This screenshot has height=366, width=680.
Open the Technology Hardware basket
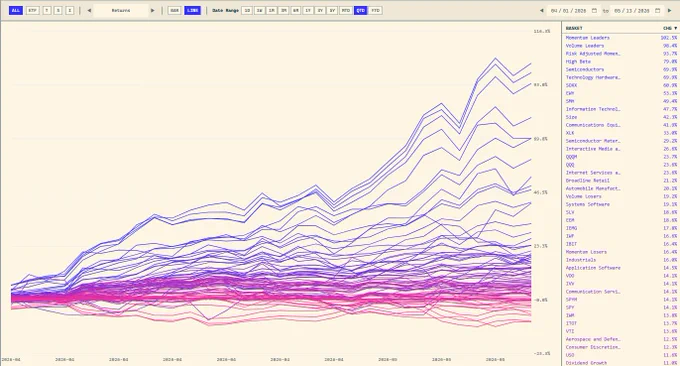pyautogui.click(x=621, y=77)
